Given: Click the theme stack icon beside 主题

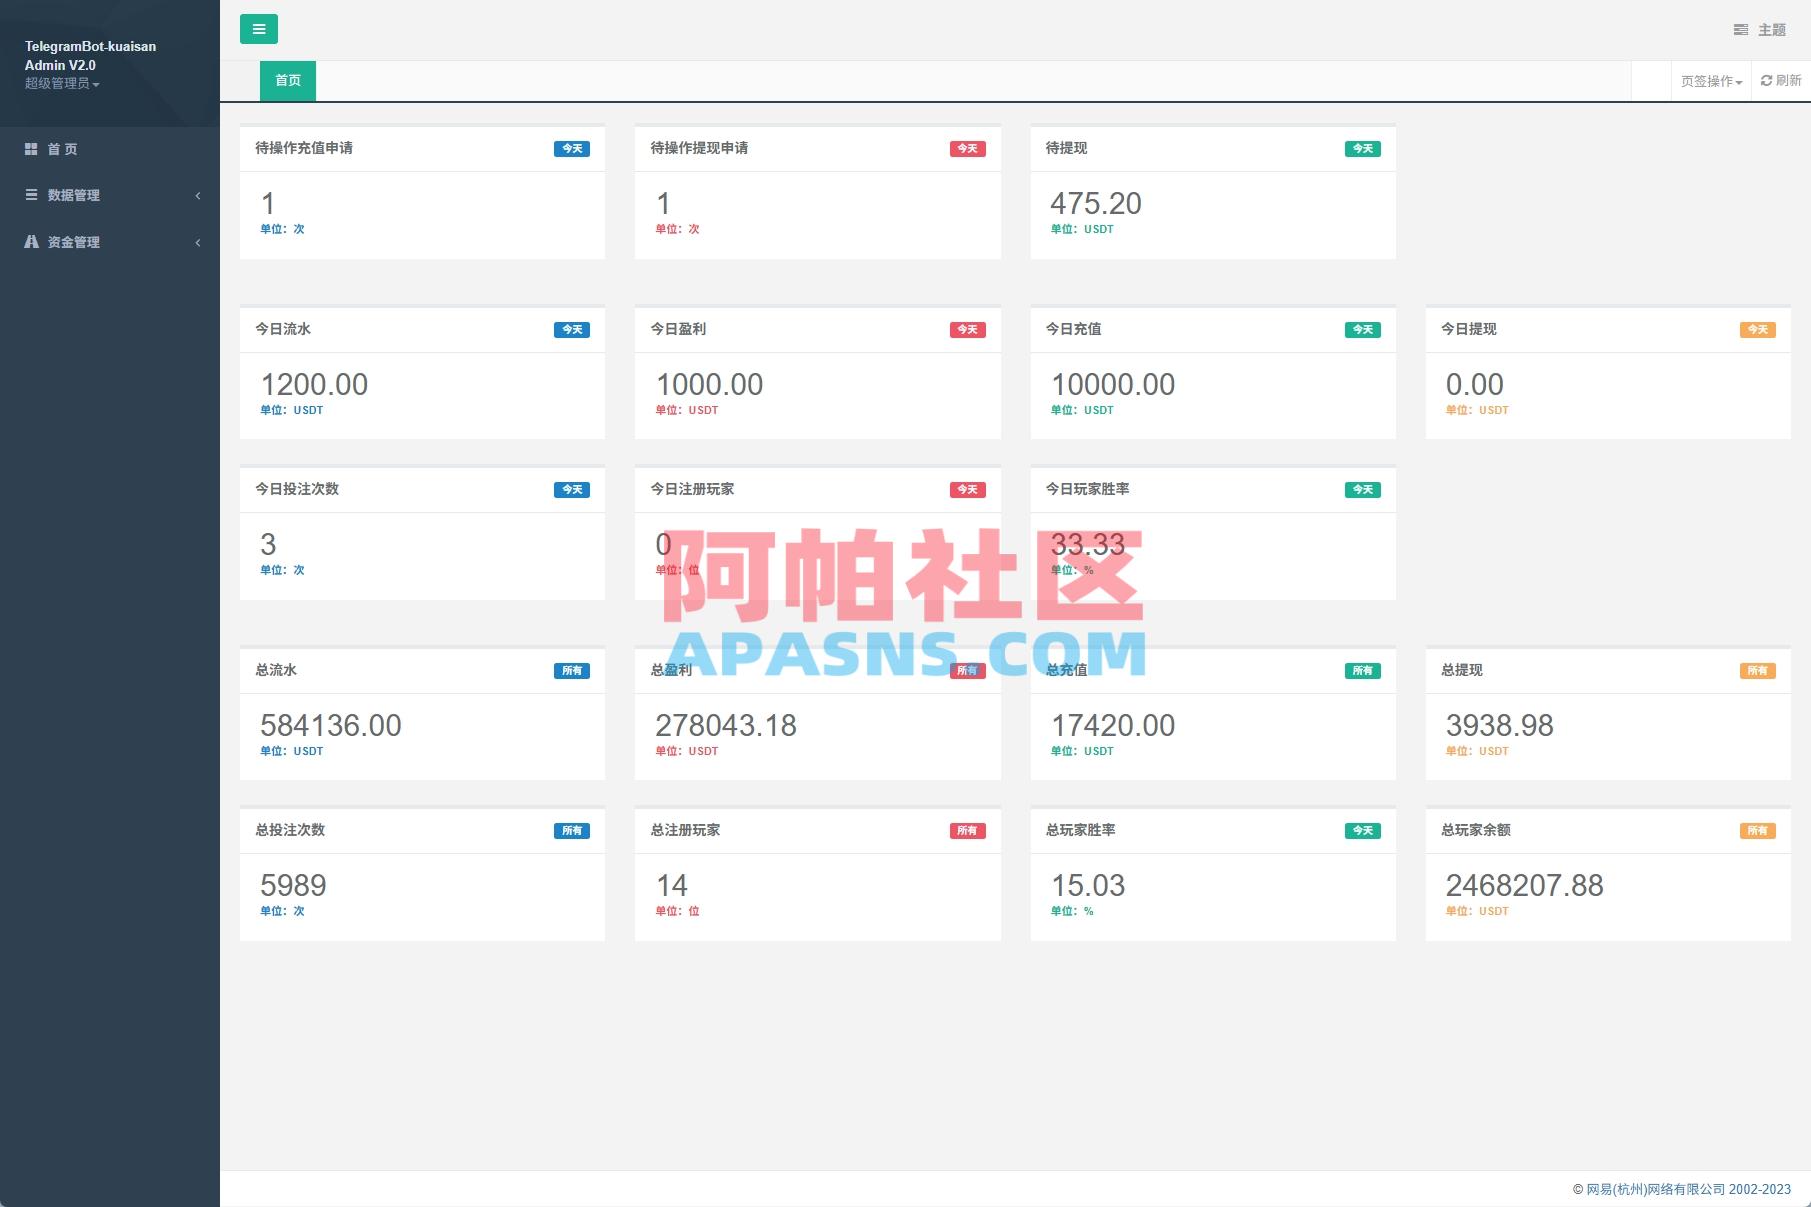Looking at the screenshot, I should (1740, 29).
